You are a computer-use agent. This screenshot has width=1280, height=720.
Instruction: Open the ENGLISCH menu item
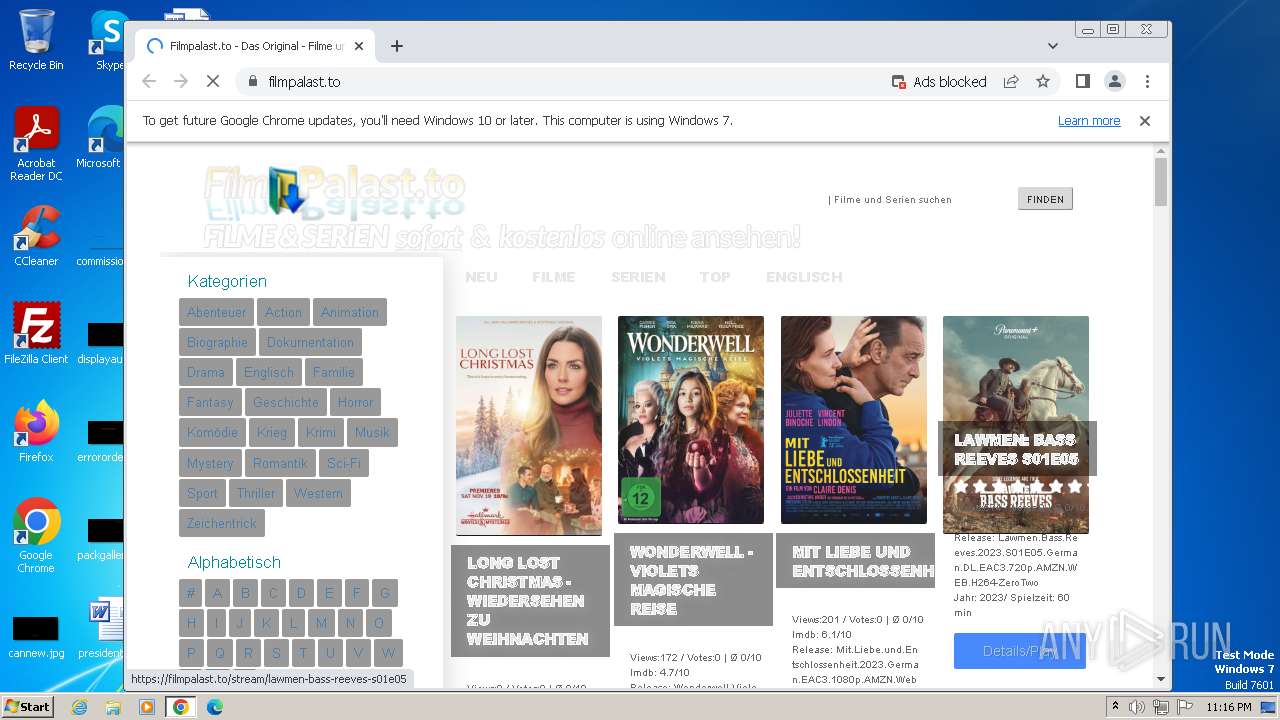(804, 277)
